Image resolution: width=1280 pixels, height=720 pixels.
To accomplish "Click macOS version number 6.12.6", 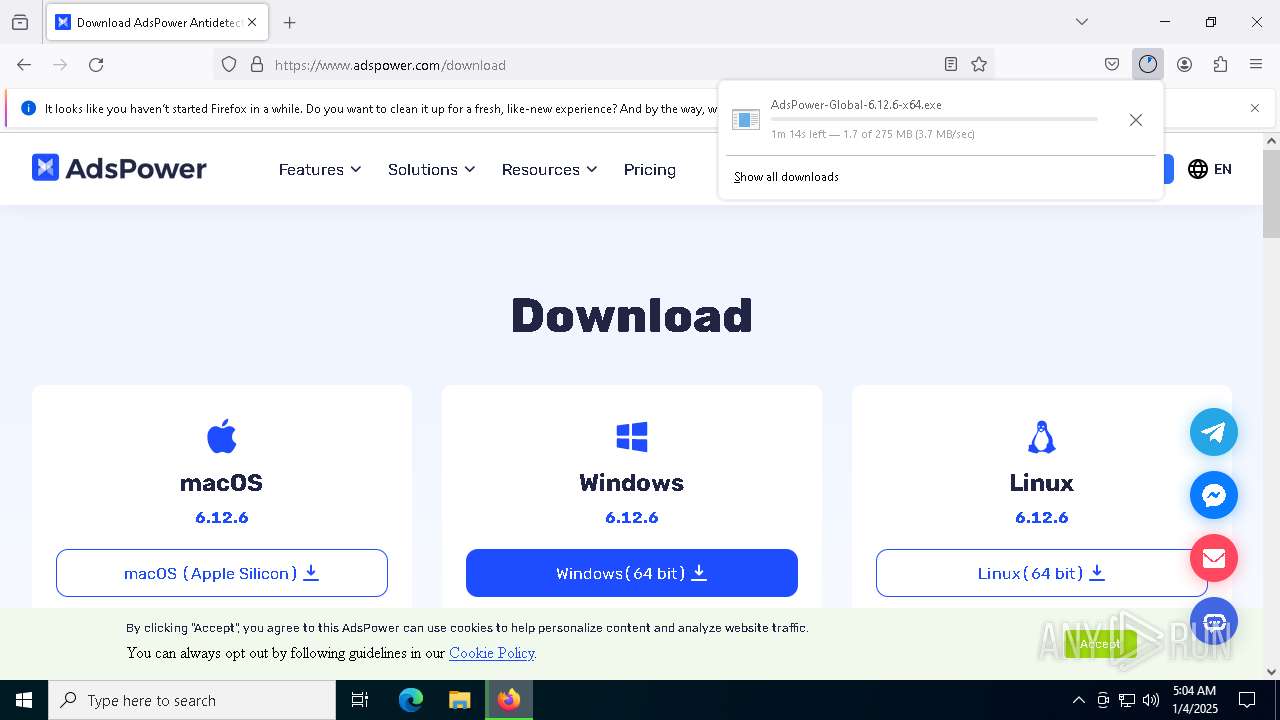I will pyautogui.click(x=222, y=517).
